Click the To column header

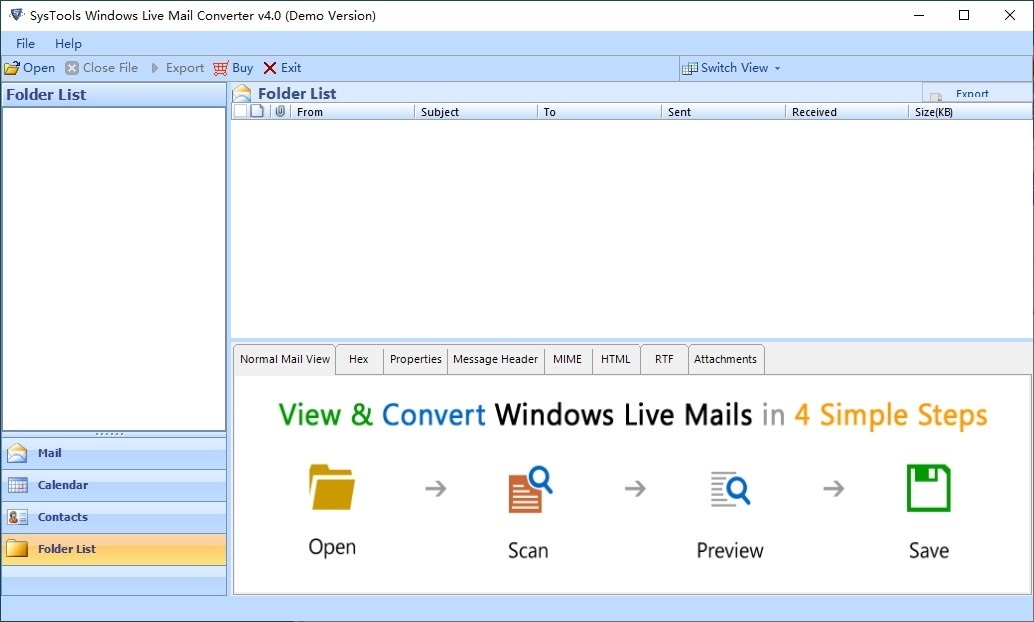(600, 112)
